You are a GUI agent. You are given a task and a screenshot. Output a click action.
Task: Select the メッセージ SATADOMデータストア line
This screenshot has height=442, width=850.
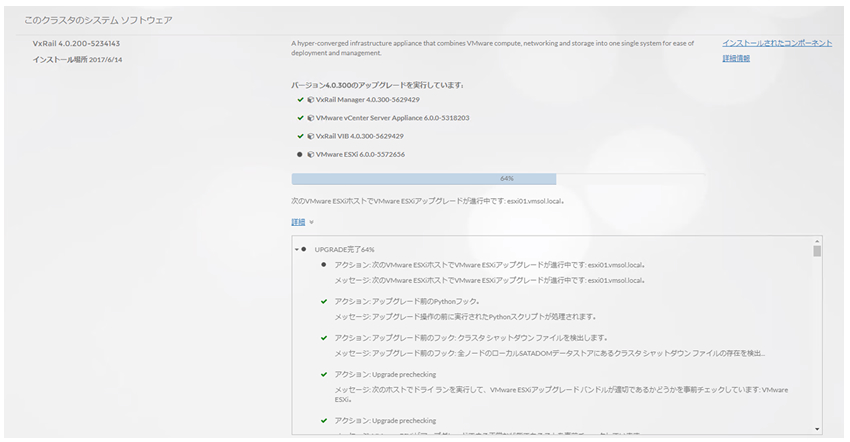click(550, 354)
